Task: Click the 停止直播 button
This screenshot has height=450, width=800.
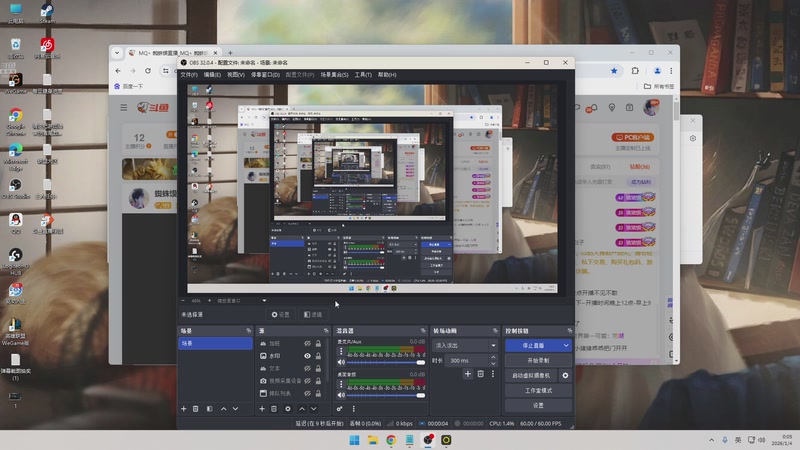Action: [533, 345]
